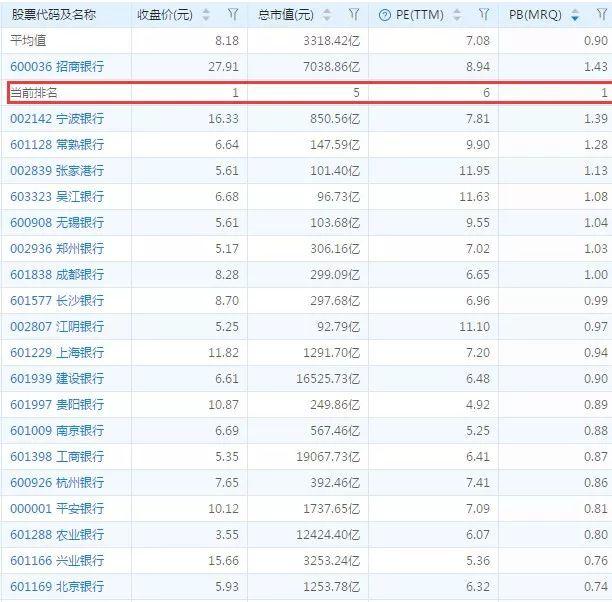Open stock 601166 兴业银行
This screenshot has width=612, height=602.
[57, 561]
